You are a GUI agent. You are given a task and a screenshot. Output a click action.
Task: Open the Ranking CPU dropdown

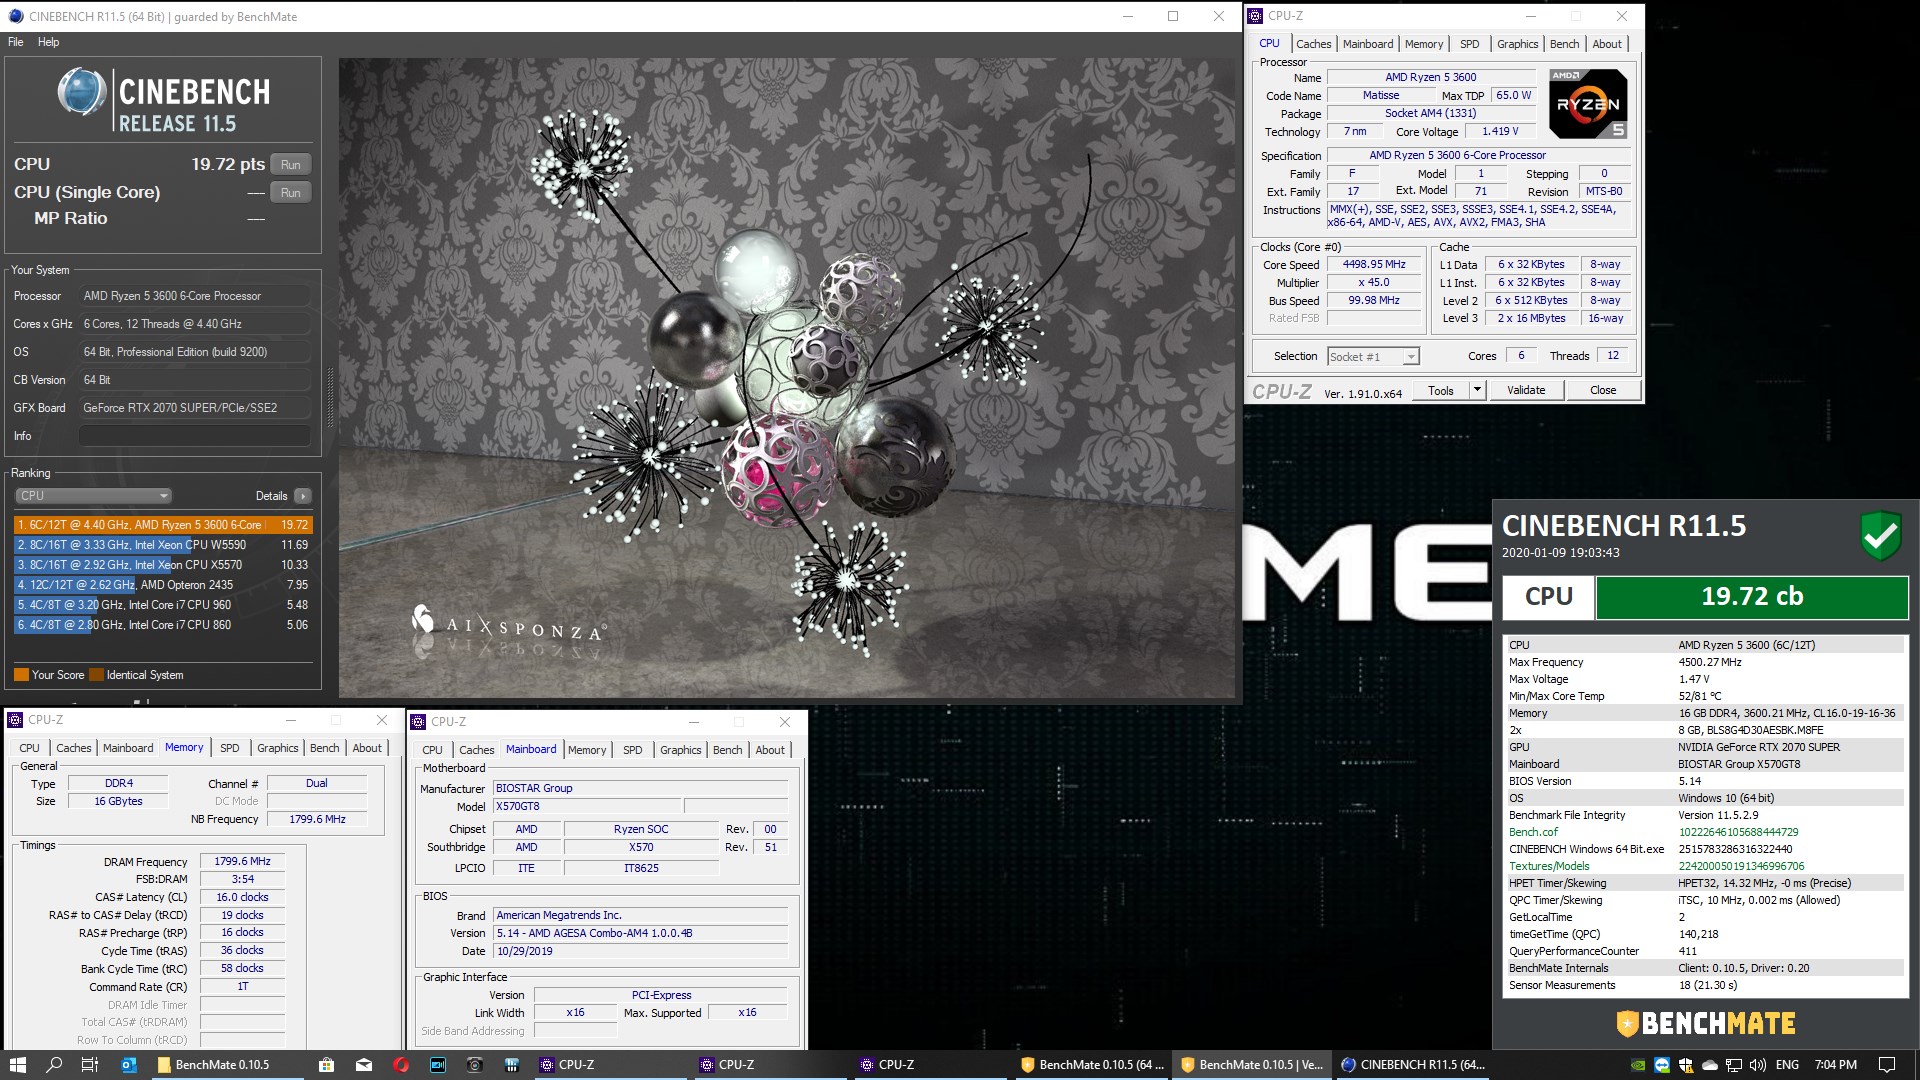tap(94, 496)
